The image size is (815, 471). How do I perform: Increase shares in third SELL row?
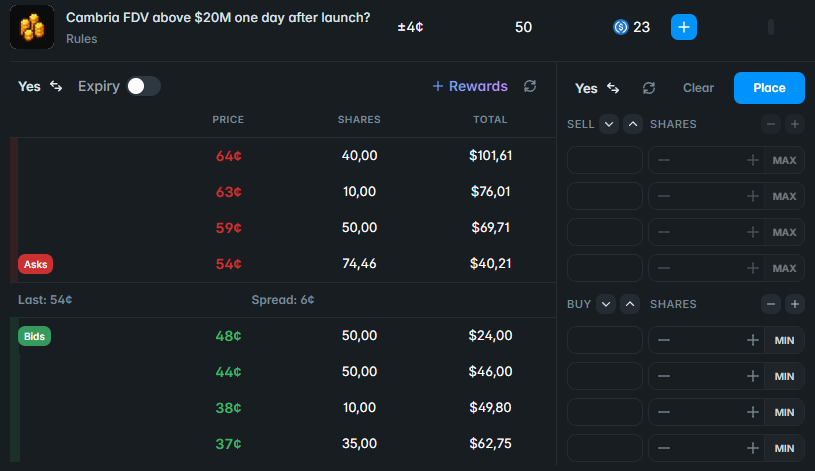pos(752,232)
